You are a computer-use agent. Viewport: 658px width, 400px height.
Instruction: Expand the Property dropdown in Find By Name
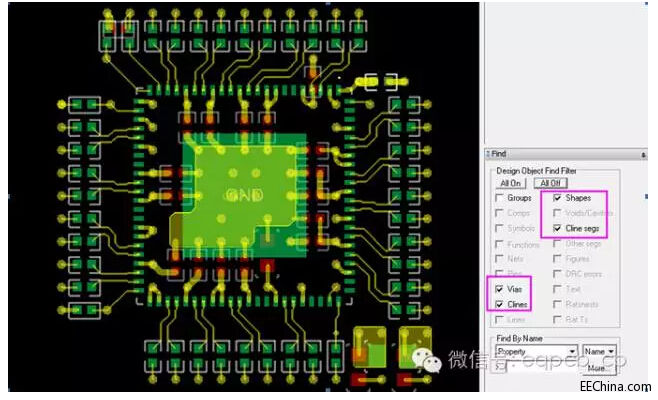click(x=572, y=352)
